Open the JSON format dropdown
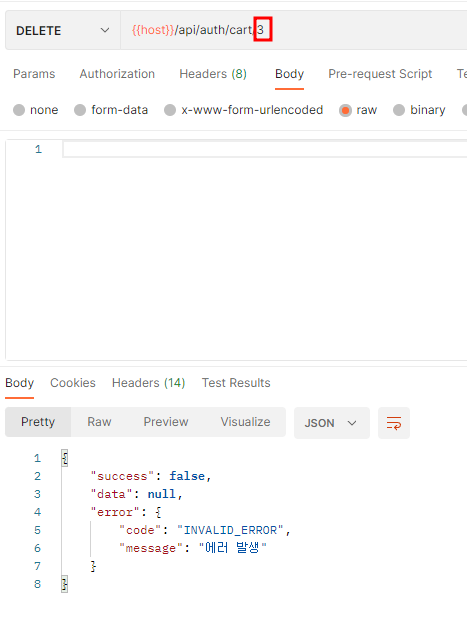 coord(331,423)
